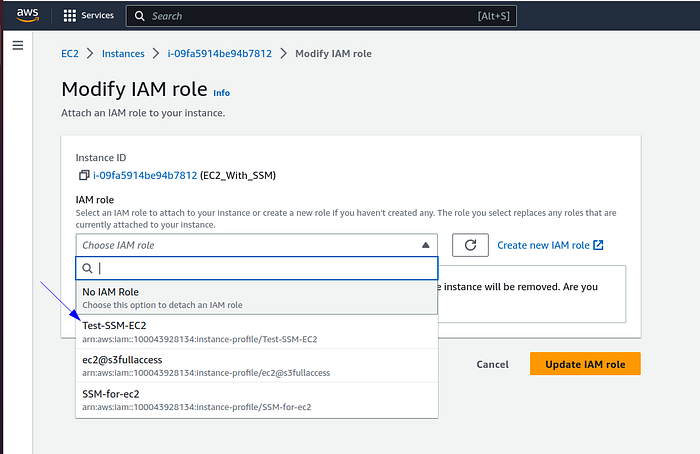Open the instance ID link under Instance ID
The height and width of the screenshot is (454, 700).
(x=145, y=175)
